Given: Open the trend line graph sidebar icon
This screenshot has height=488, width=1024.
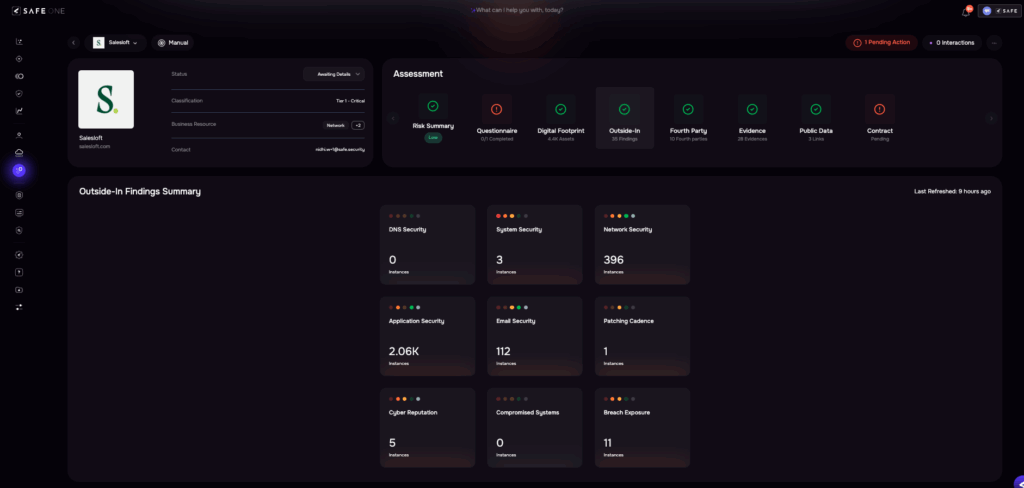Looking at the screenshot, I should 19,111.
